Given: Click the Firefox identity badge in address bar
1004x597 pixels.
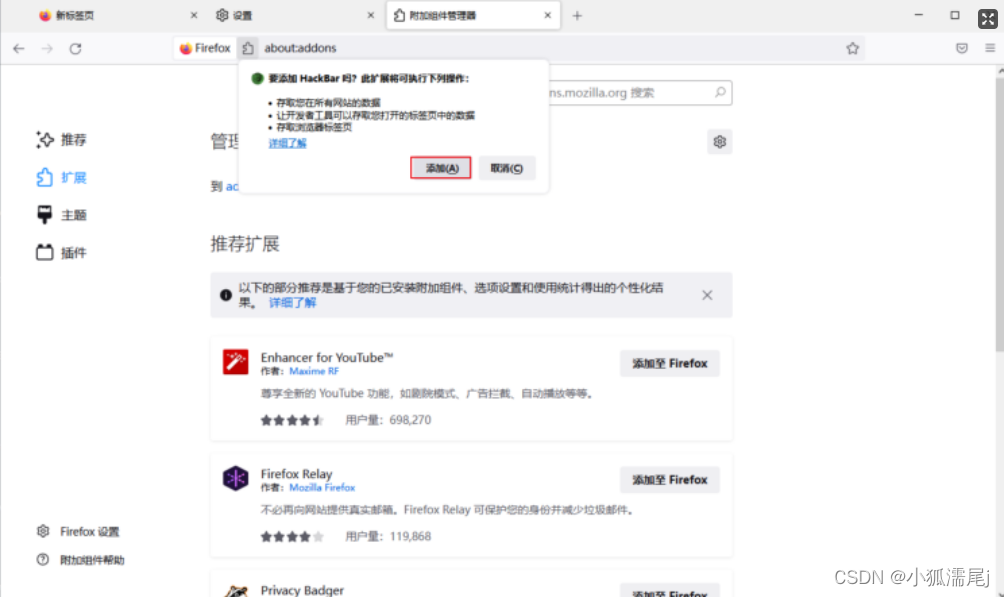Looking at the screenshot, I should [x=205, y=48].
